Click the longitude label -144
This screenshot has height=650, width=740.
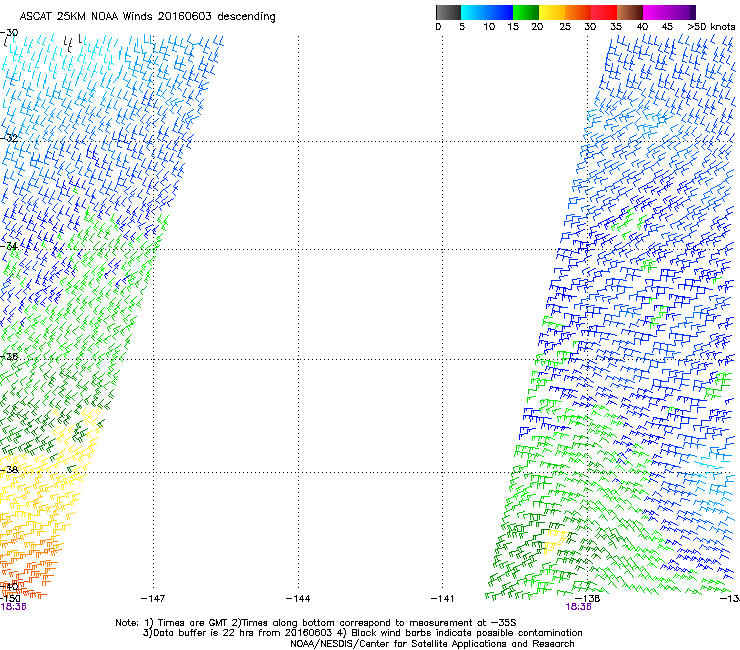pos(298,599)
